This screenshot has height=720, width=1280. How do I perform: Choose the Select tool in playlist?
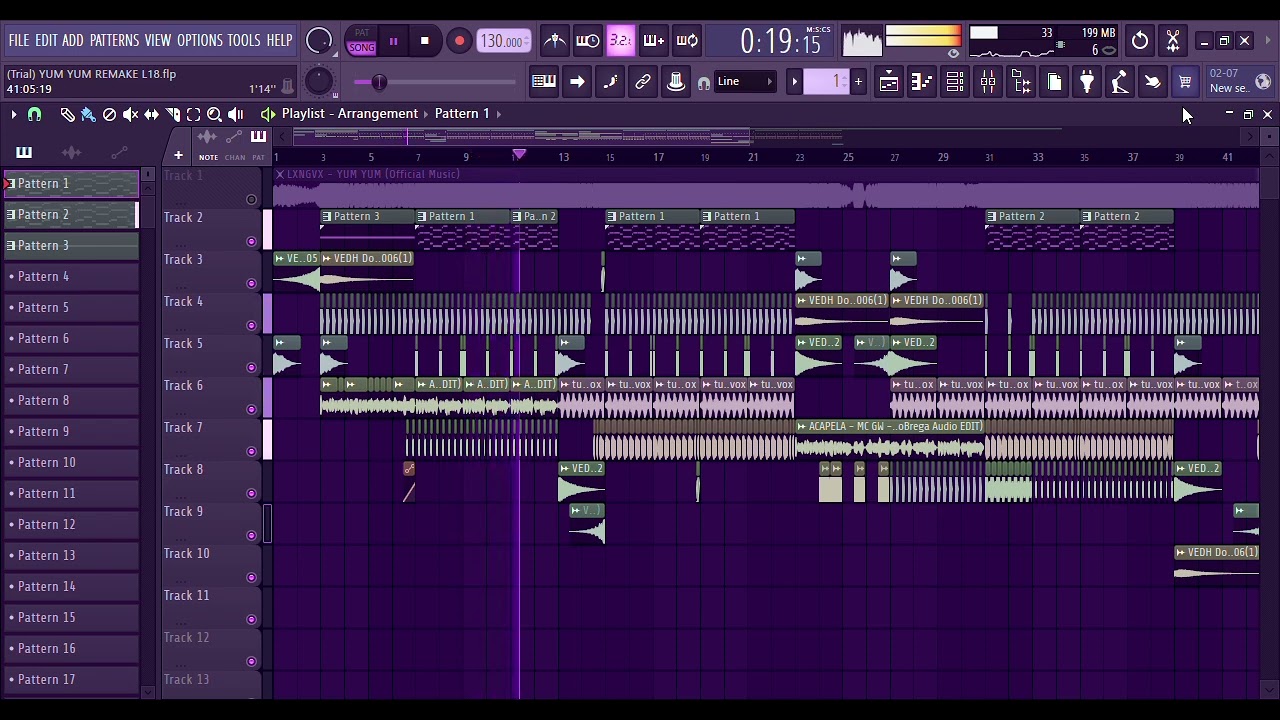point(193,115)
